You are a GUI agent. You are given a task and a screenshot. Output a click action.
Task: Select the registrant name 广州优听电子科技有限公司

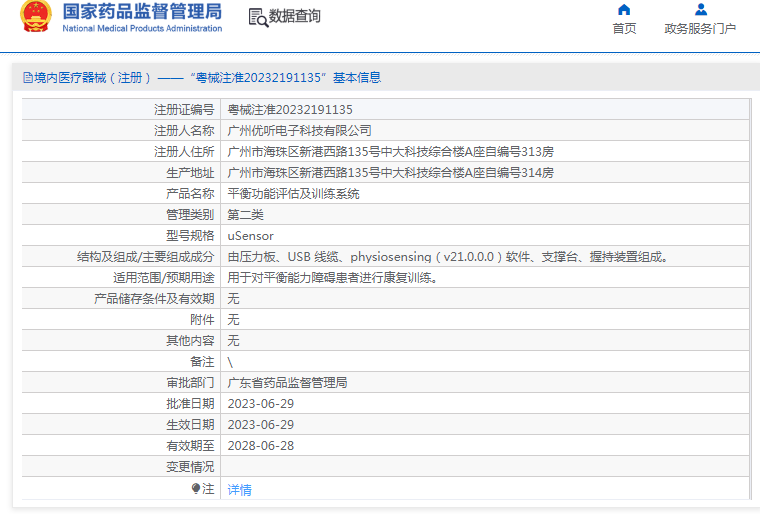point(300,130)
